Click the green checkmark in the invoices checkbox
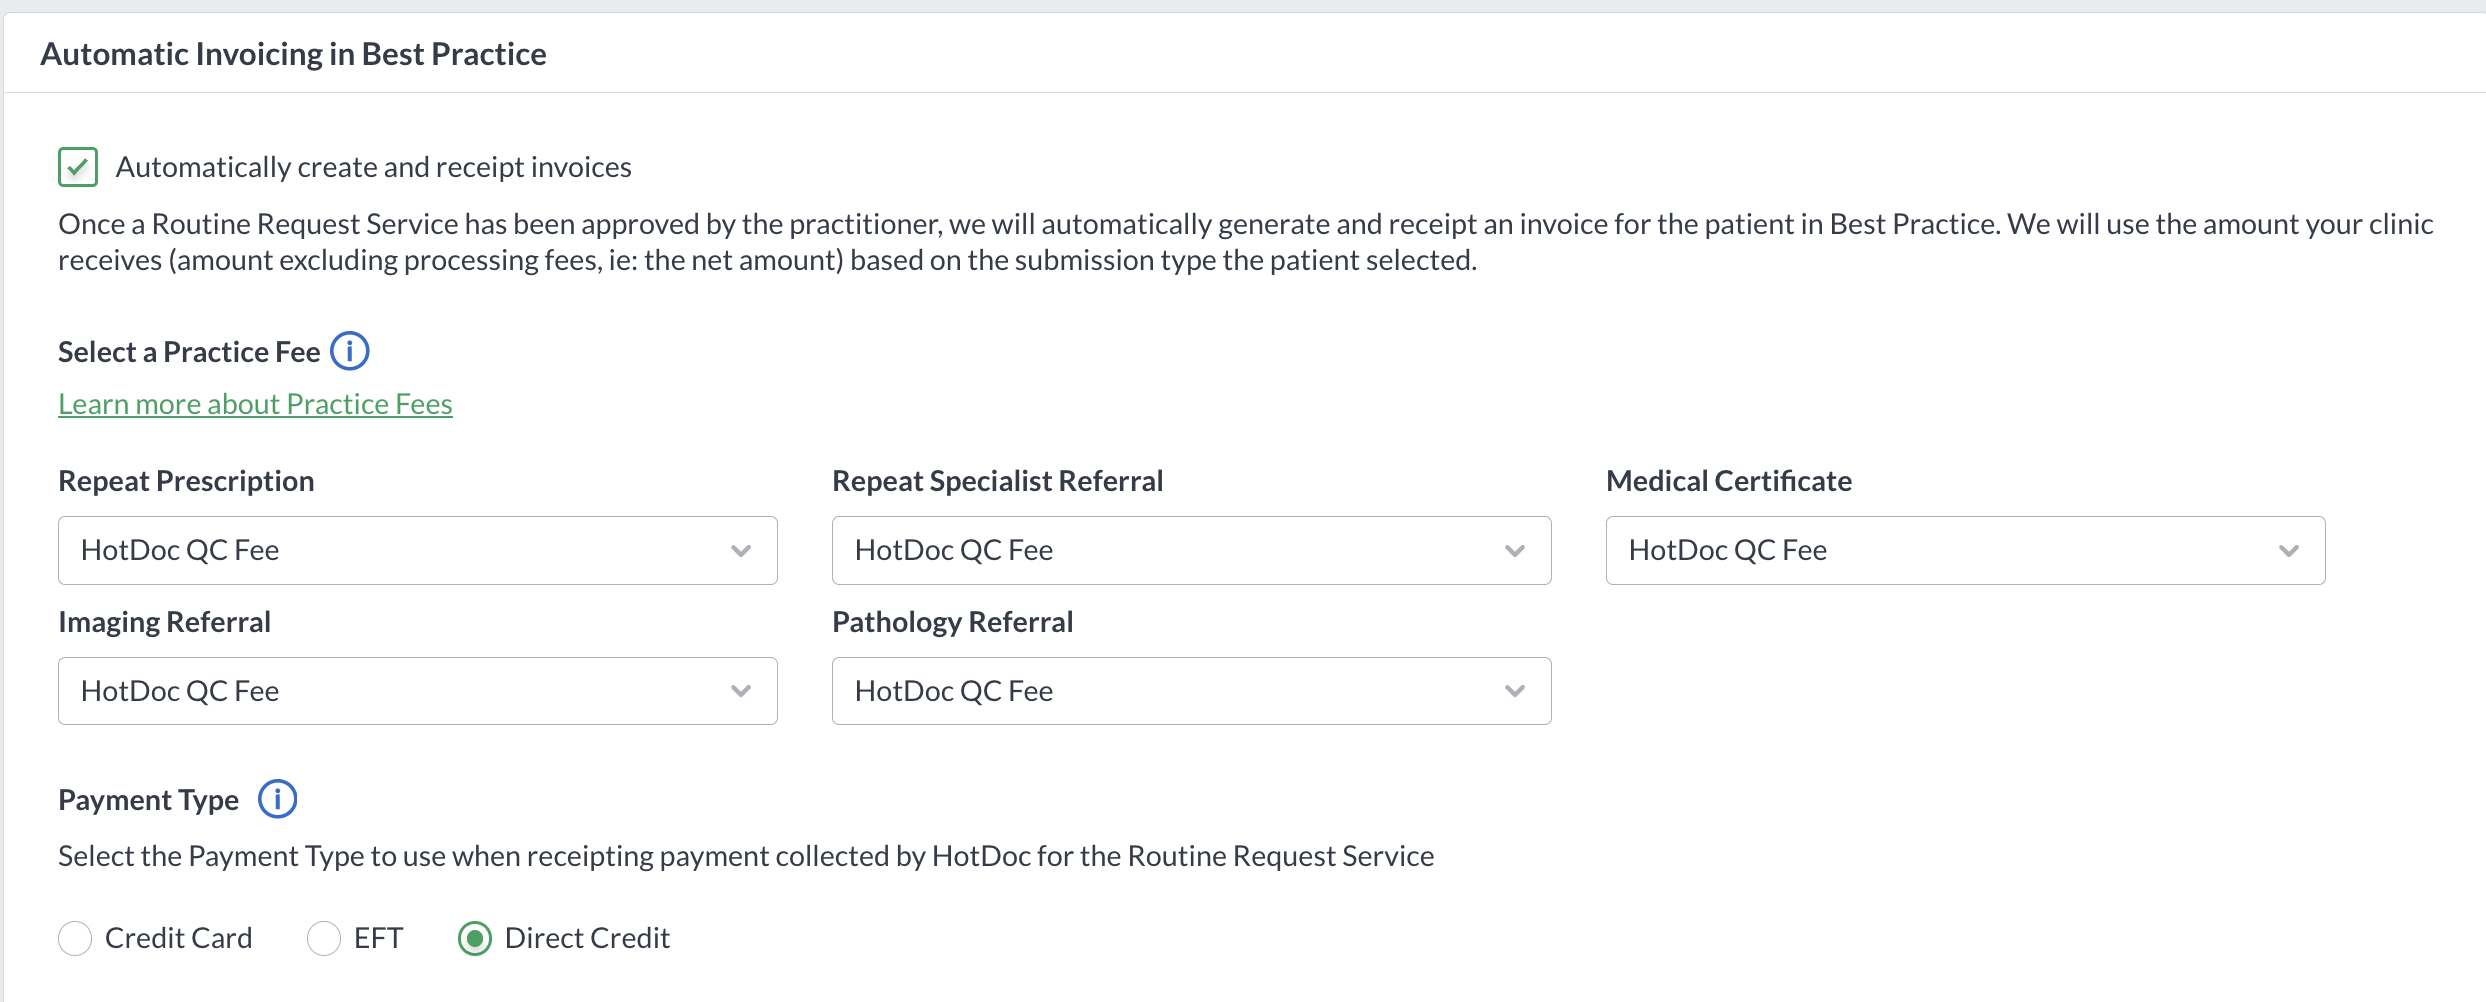Screen dimensions: 2486x1002 click(x=77, y=167)
